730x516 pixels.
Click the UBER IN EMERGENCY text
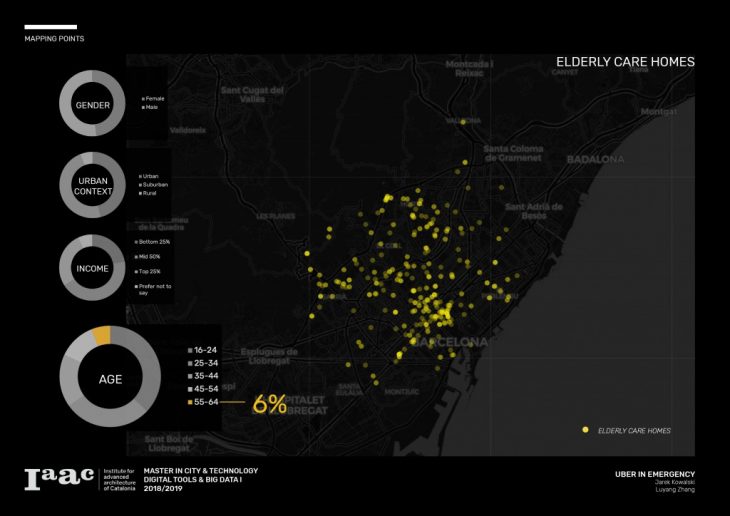tap(654, 474)
